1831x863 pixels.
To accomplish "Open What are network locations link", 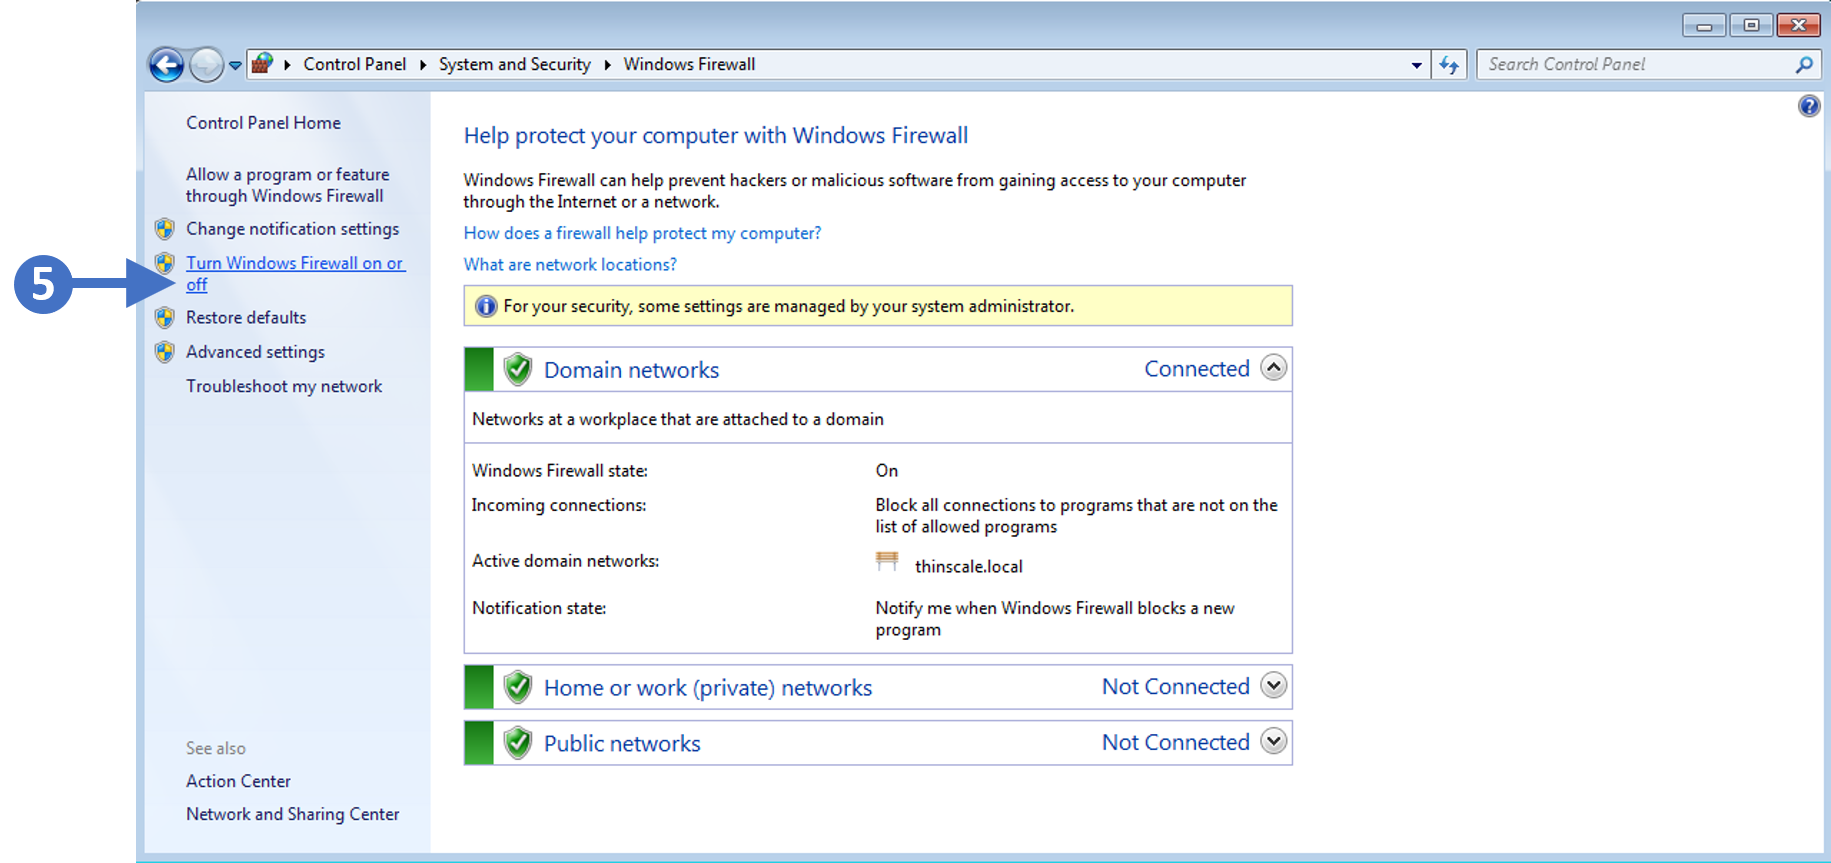I will [570, 265].
